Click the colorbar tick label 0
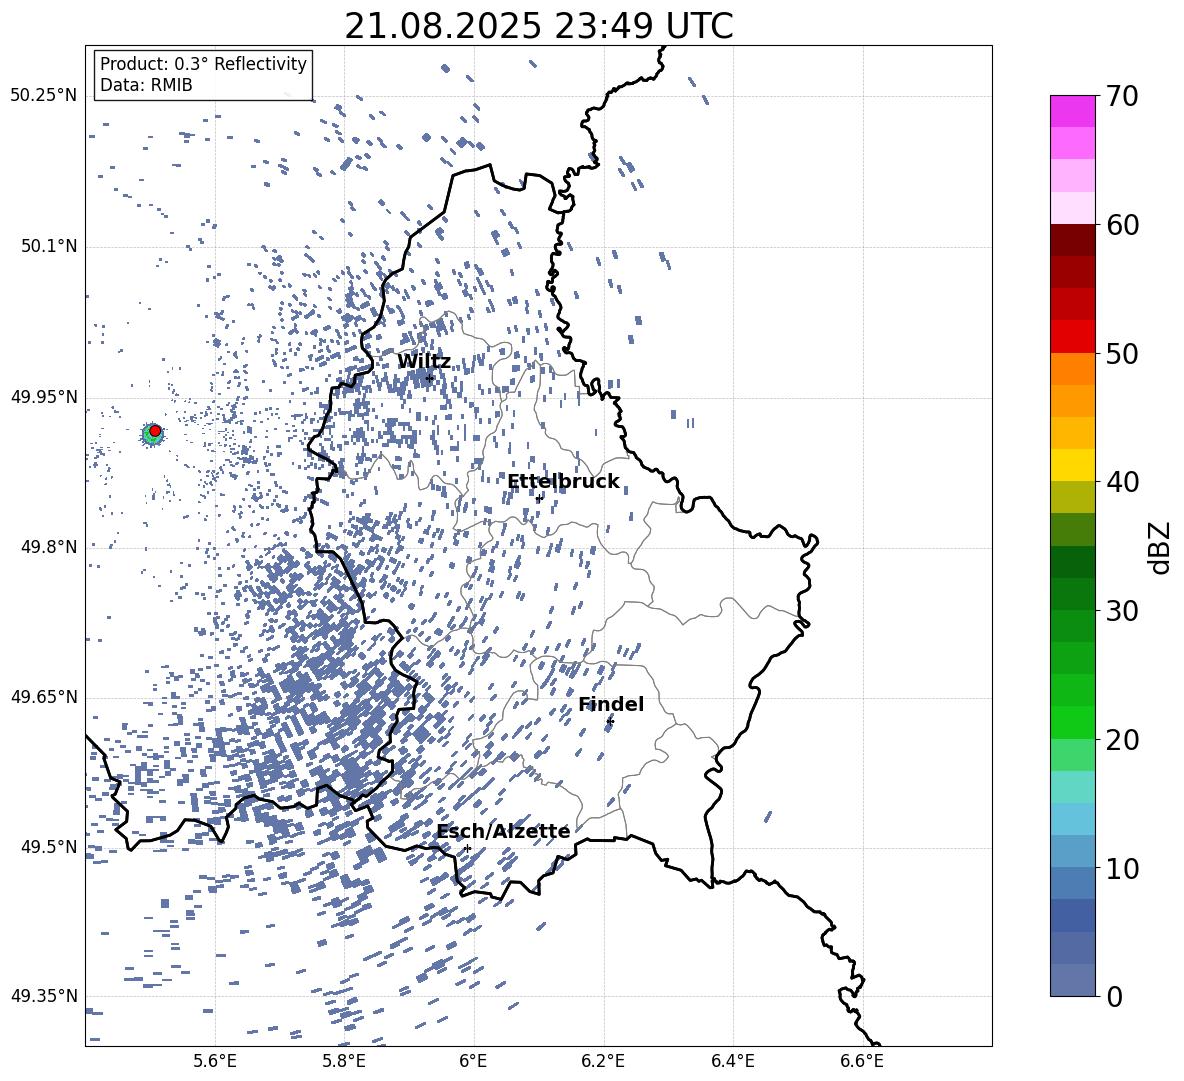1184x1081 pixels. click(x=1115, y=996)
